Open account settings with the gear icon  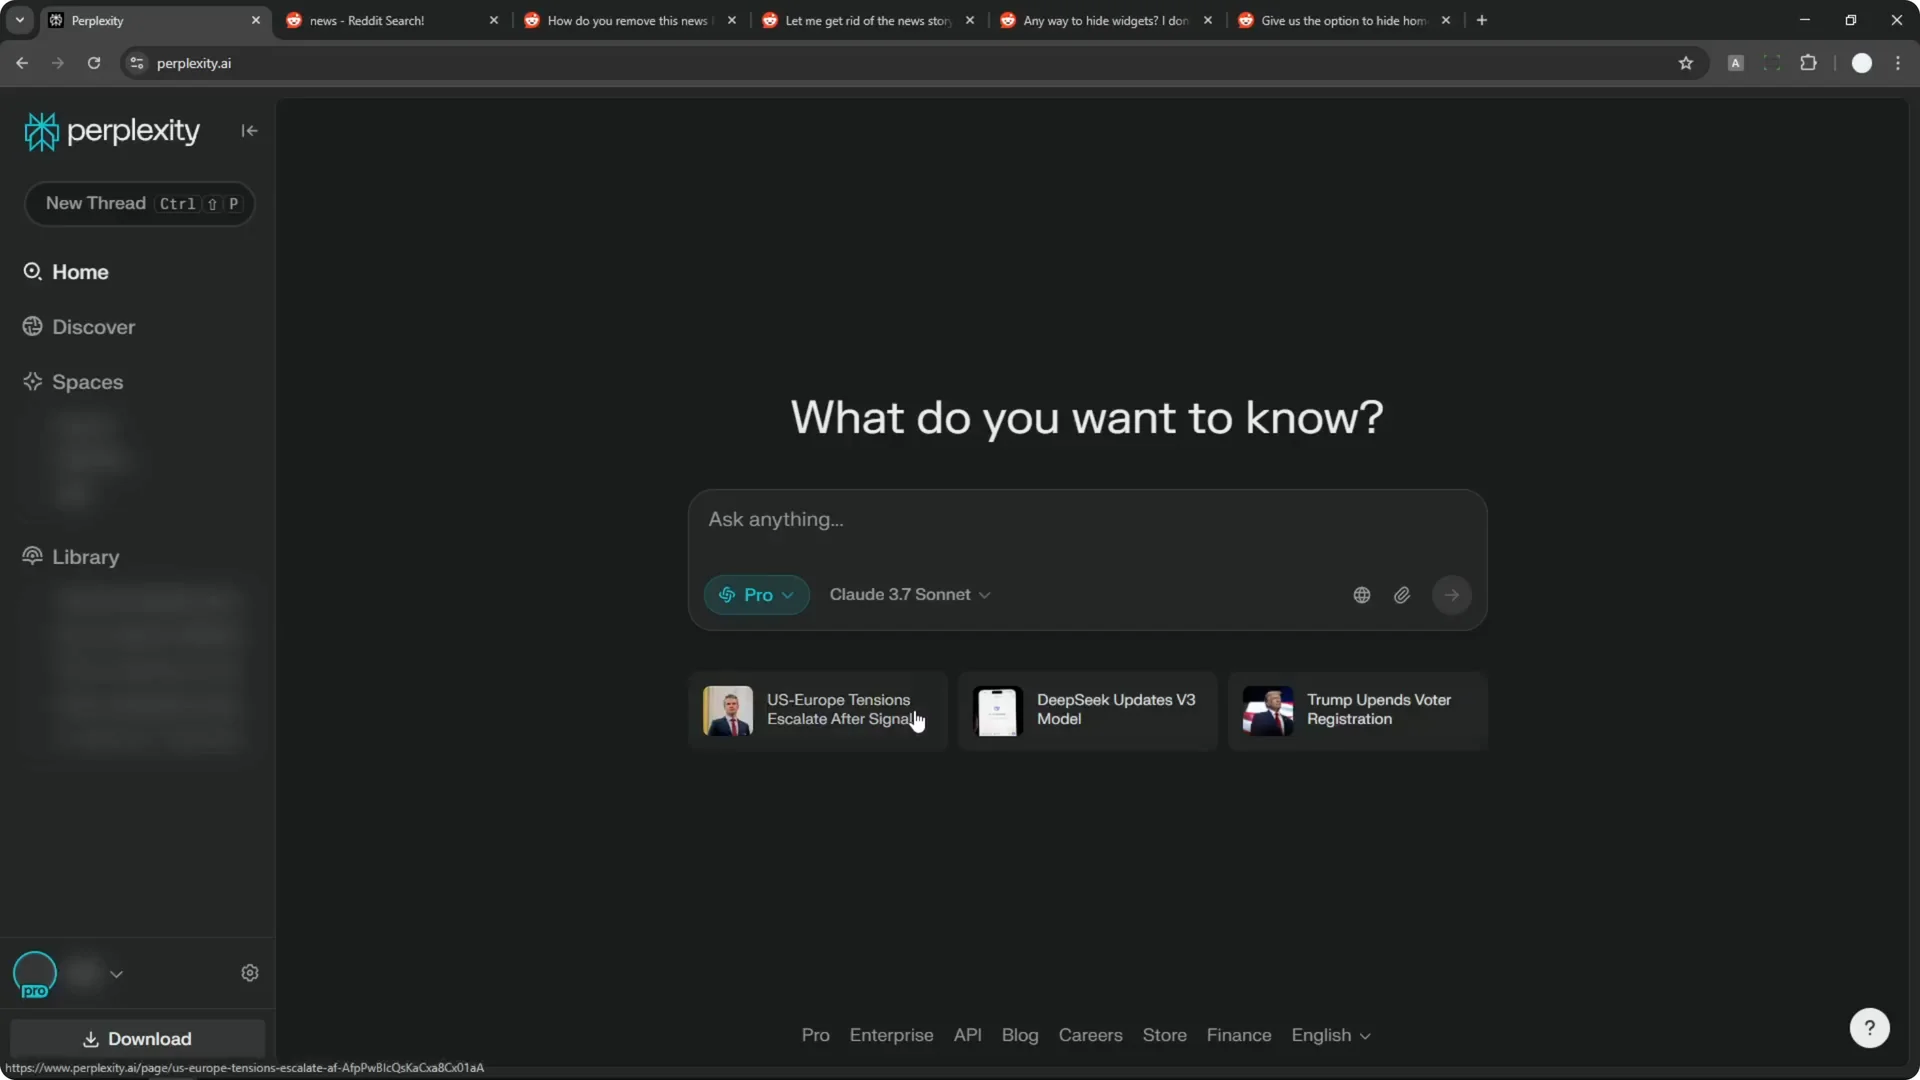(250, 972)
